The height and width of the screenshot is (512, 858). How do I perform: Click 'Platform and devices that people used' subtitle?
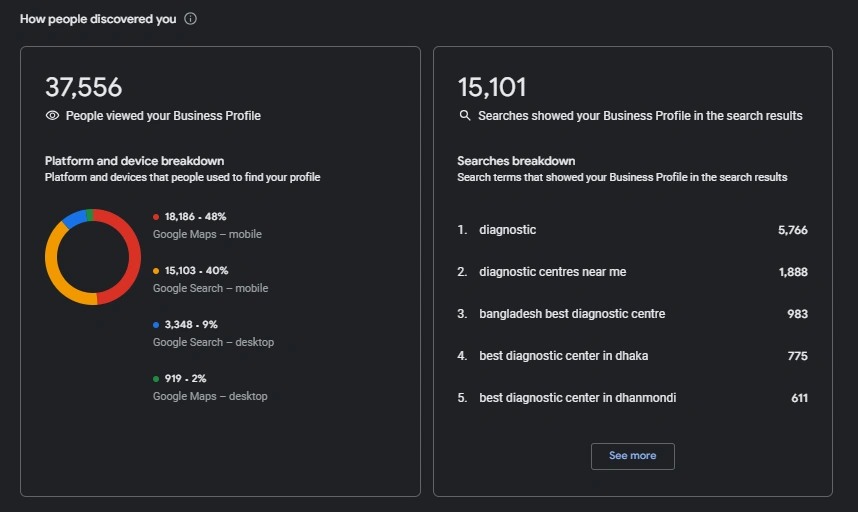182,177
